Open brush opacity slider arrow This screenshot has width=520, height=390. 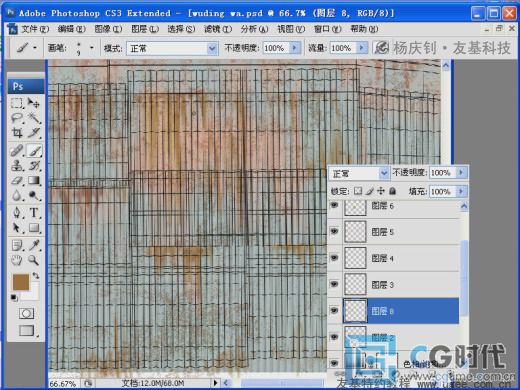pyautogui.click(x=295, y=48)
